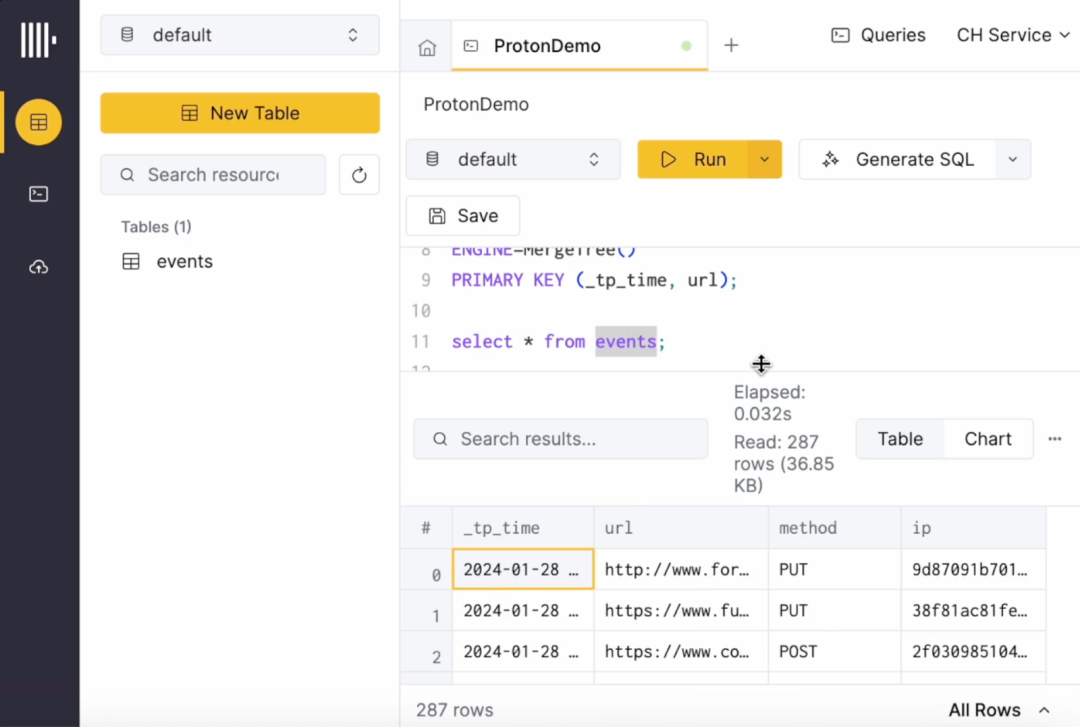
Task: Select the https://www.co... url cell
Action: point(681,651)
